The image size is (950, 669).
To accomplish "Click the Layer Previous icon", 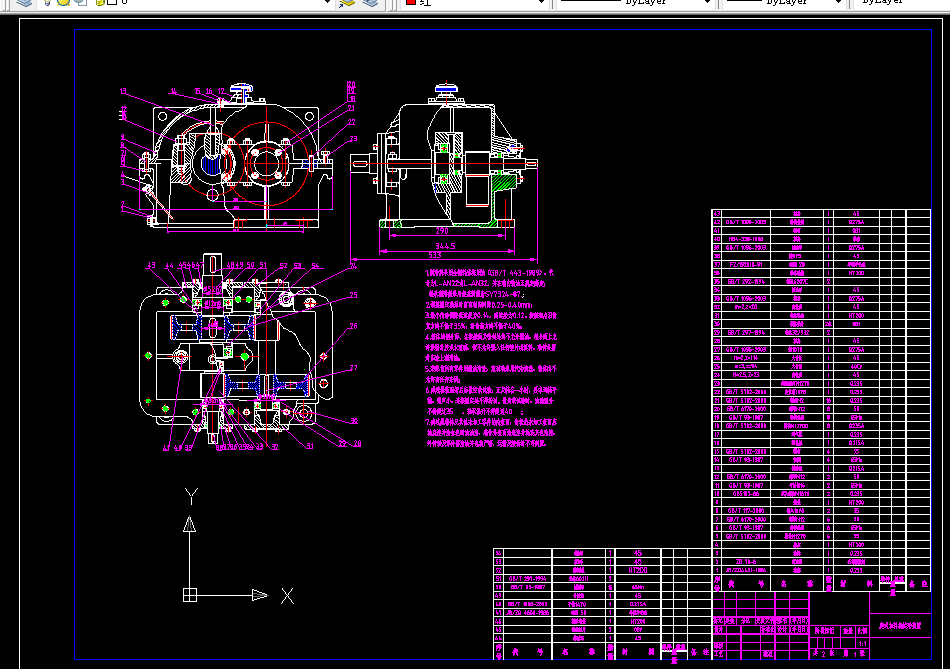I will pyautogui.click(x=370, y=2).
